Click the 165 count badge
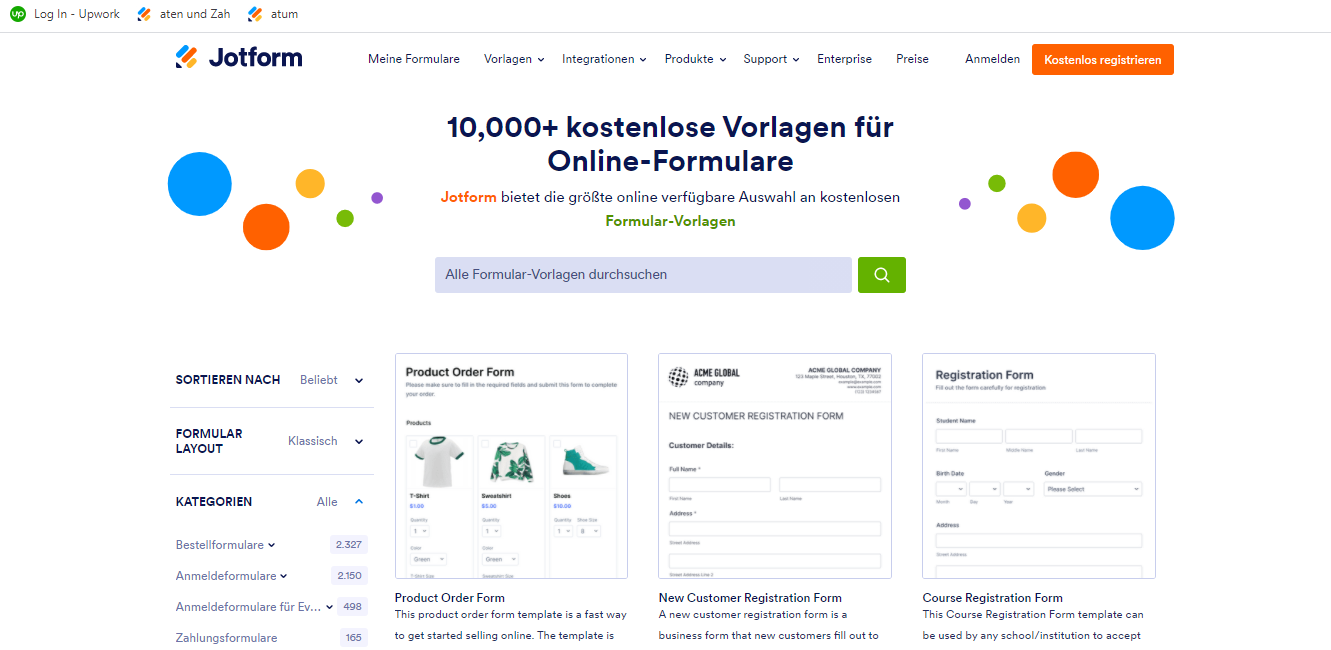 tap(354, 638)
